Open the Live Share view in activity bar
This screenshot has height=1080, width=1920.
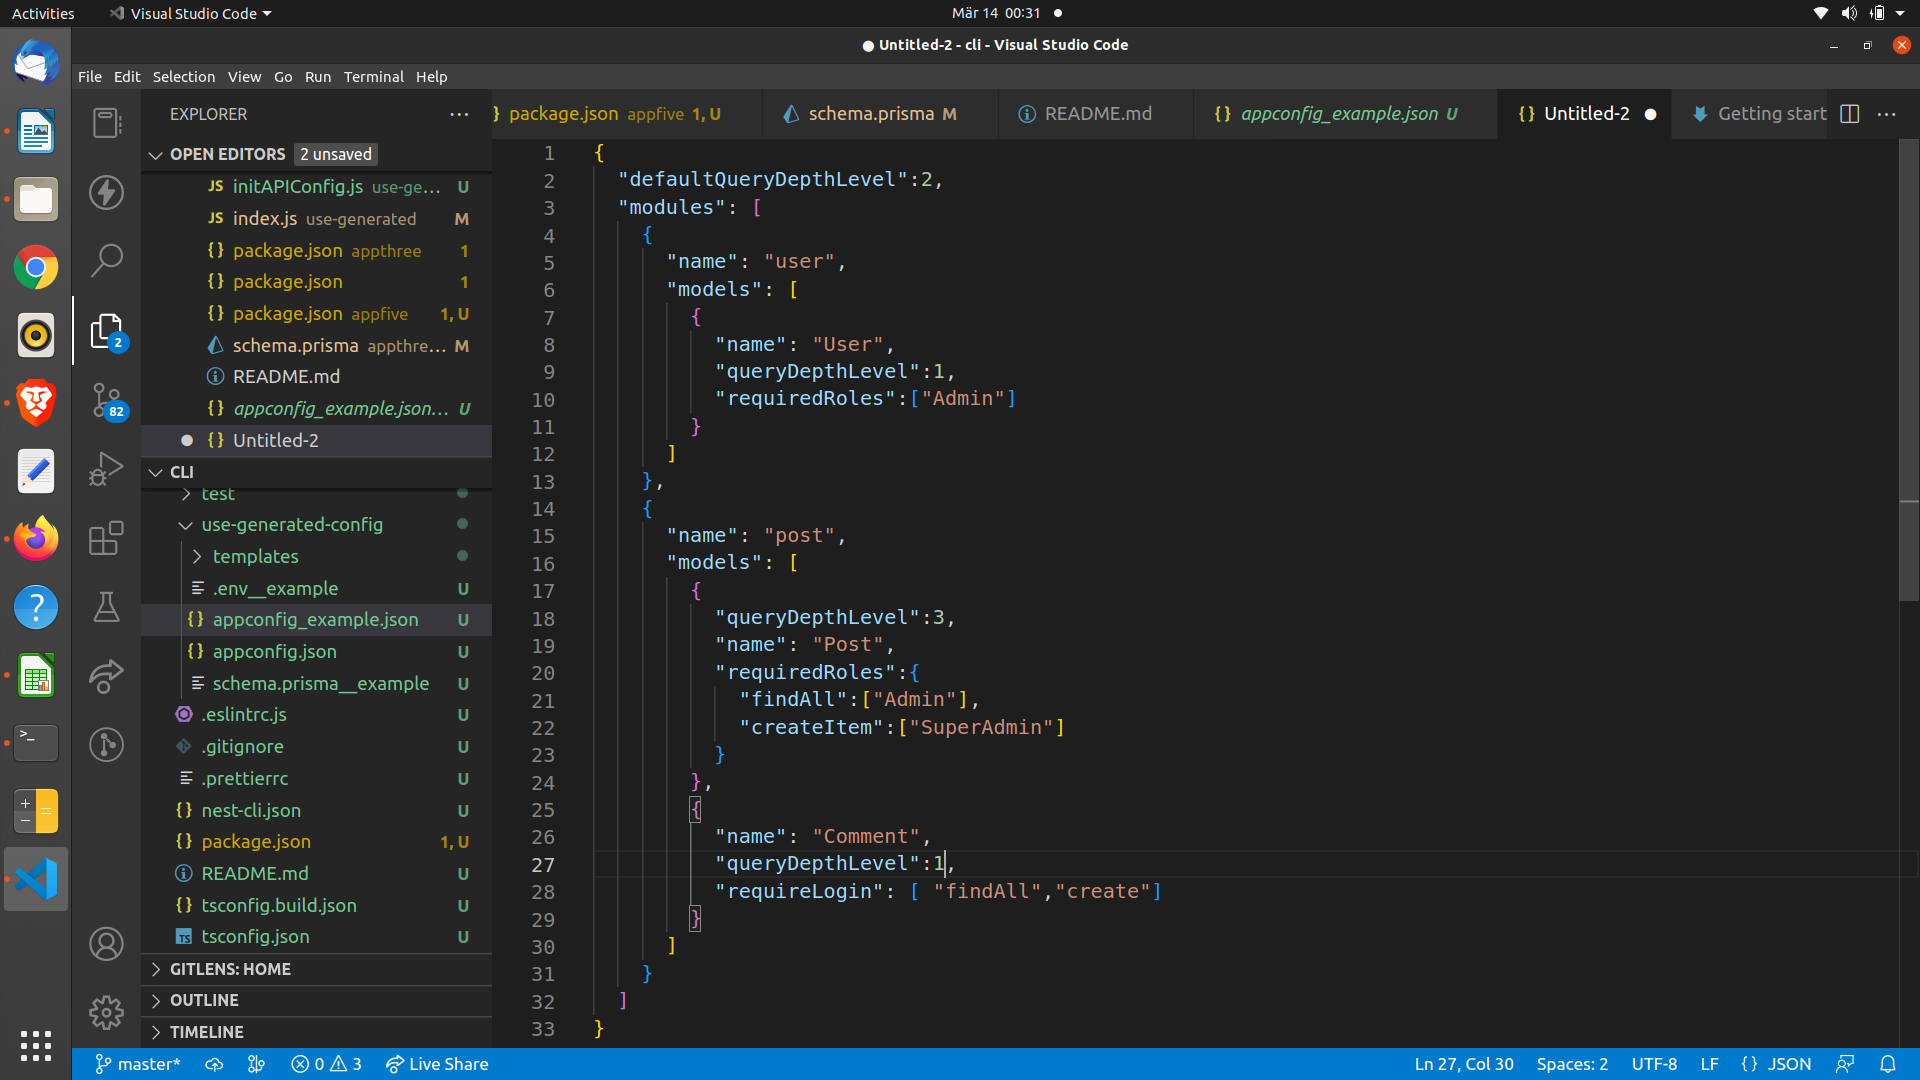106,676
